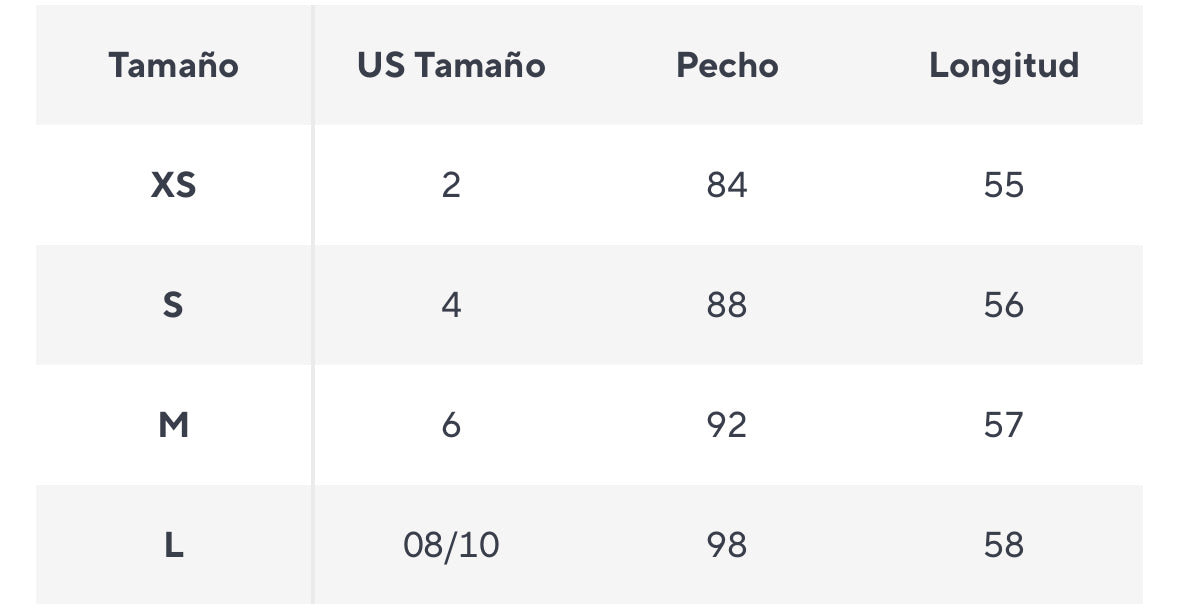Viewport: 1179px width, 604px height.
Task: Click chest measurement 92
Action: click(727, 425)
